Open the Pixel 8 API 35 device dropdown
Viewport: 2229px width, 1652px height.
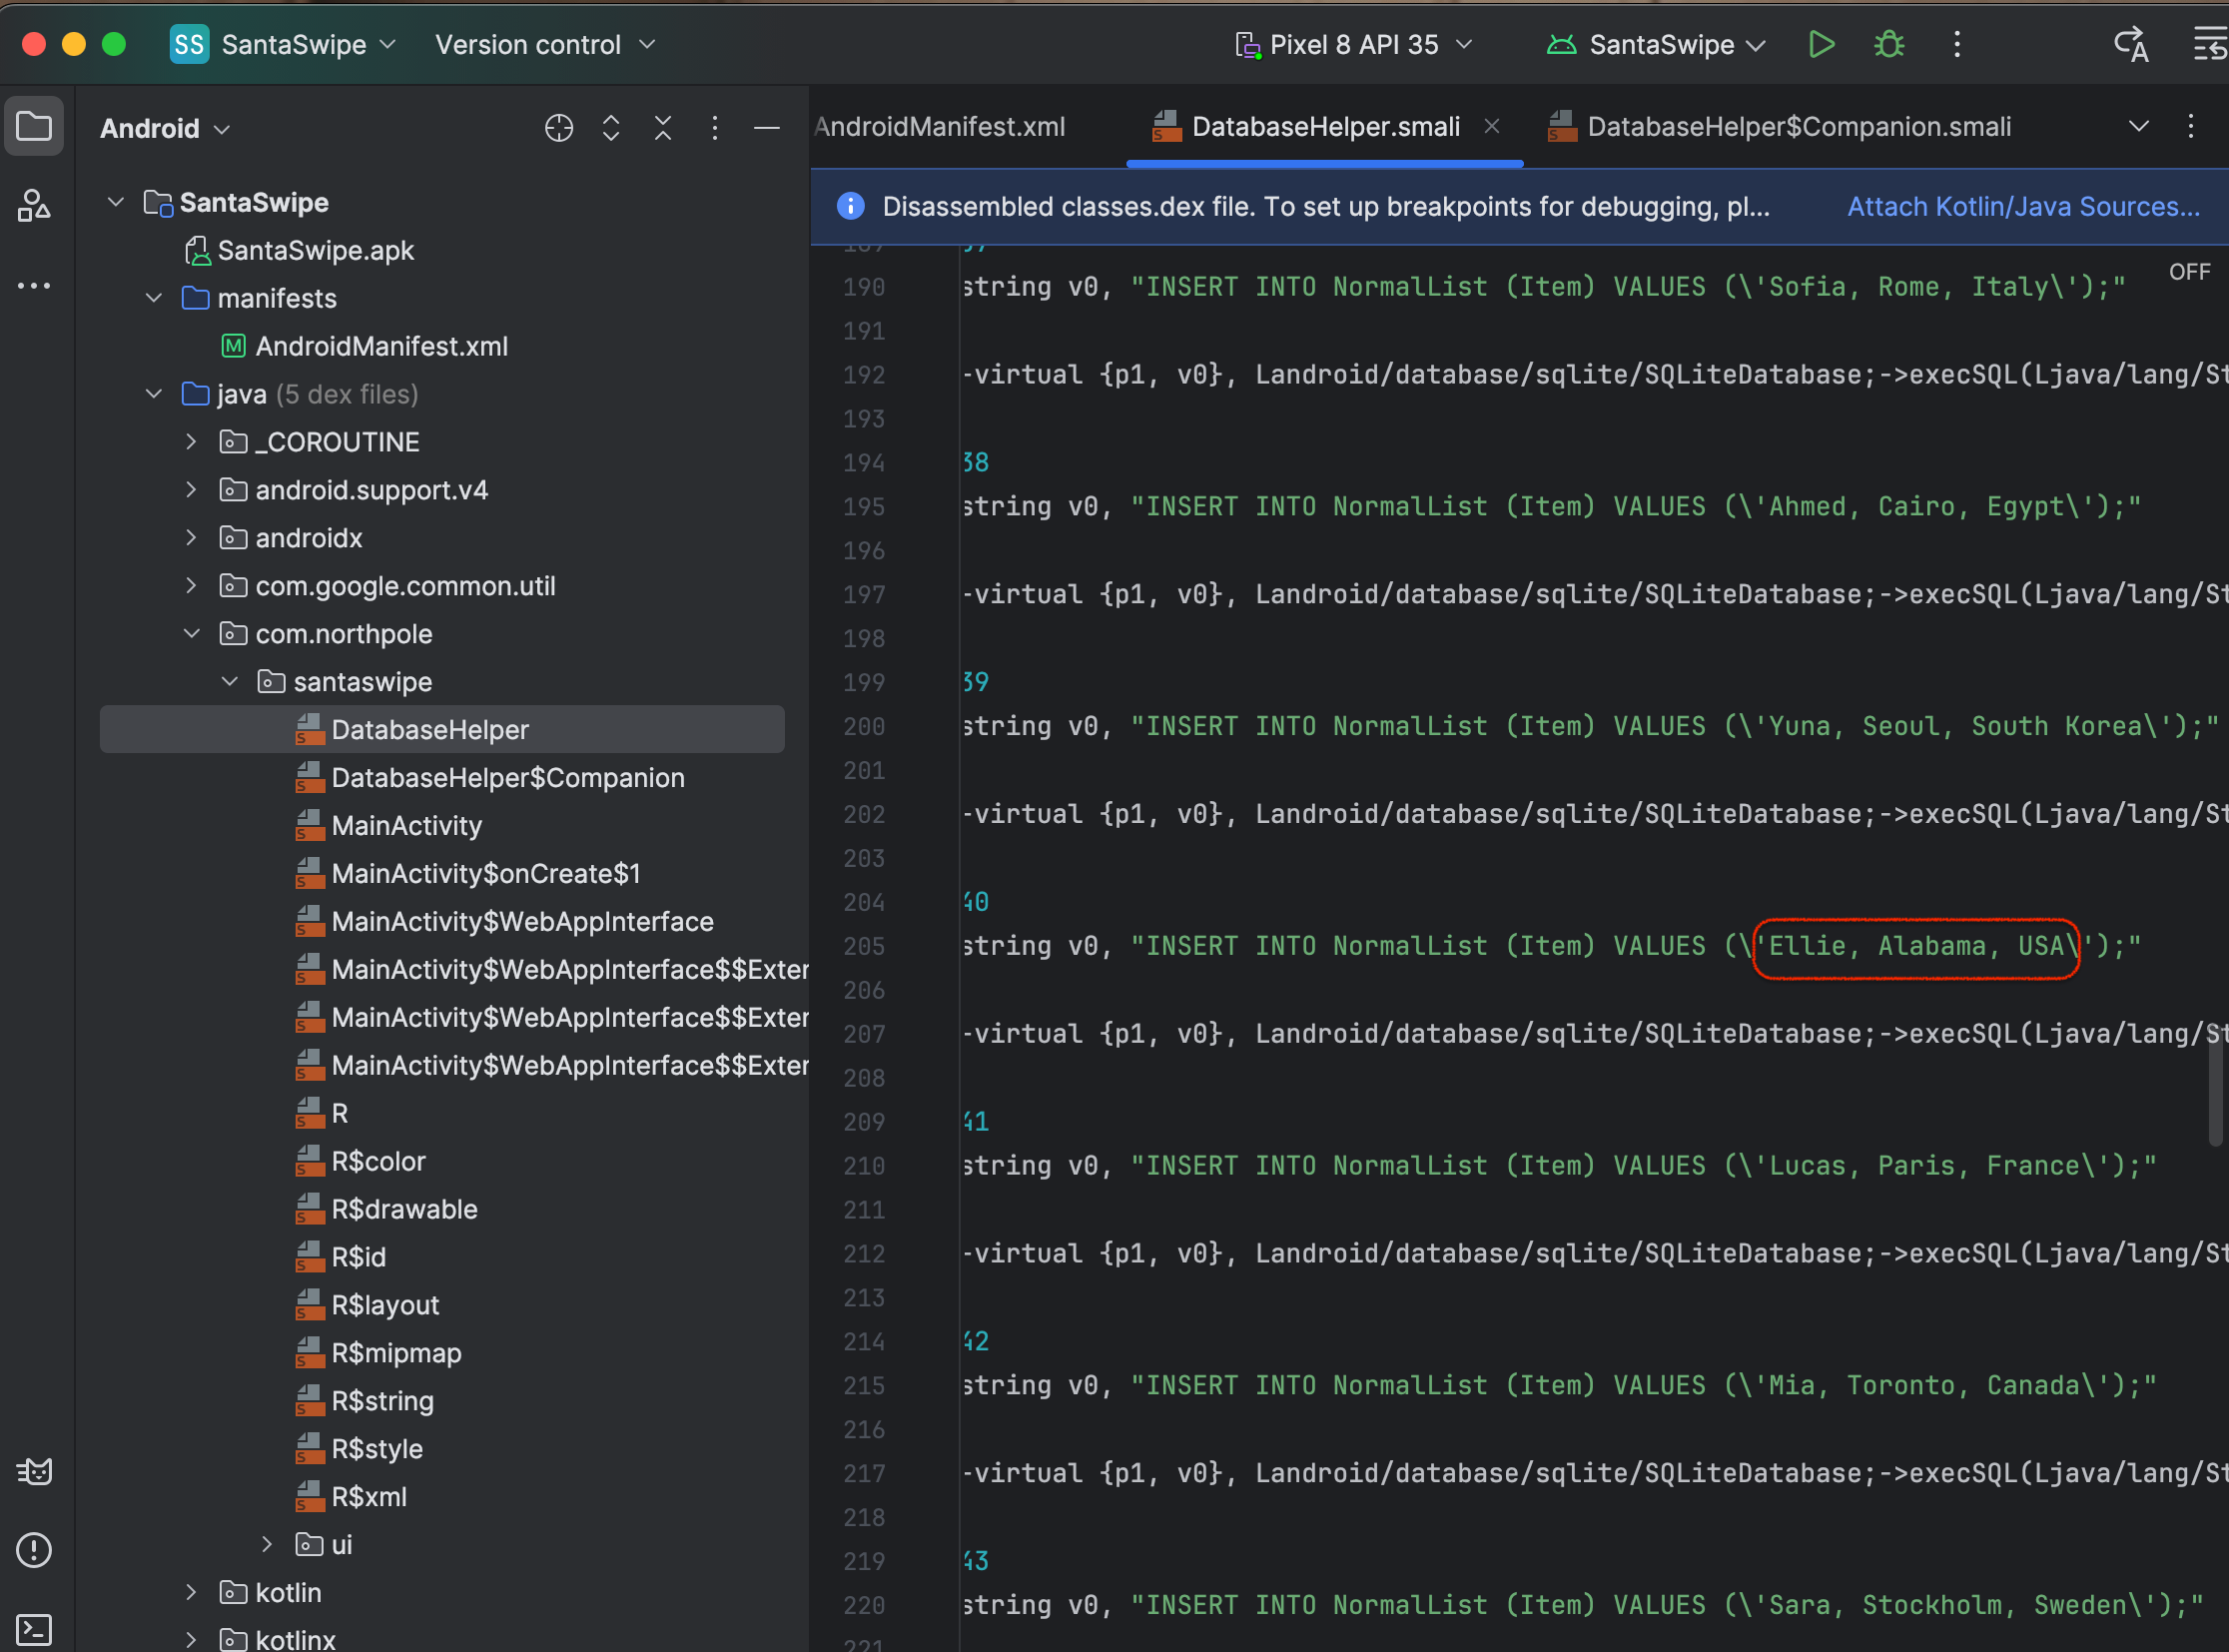[x=1354, y=45]
